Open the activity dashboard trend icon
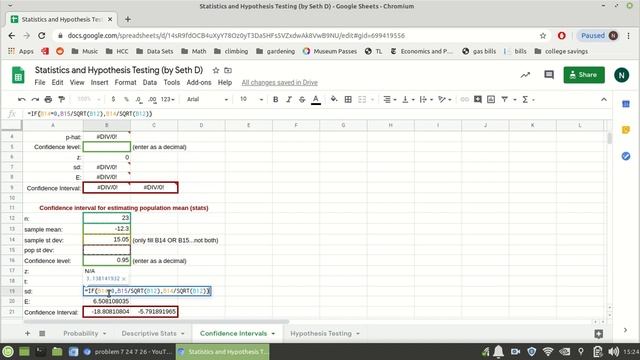640x360 pixels. [525, 75]
